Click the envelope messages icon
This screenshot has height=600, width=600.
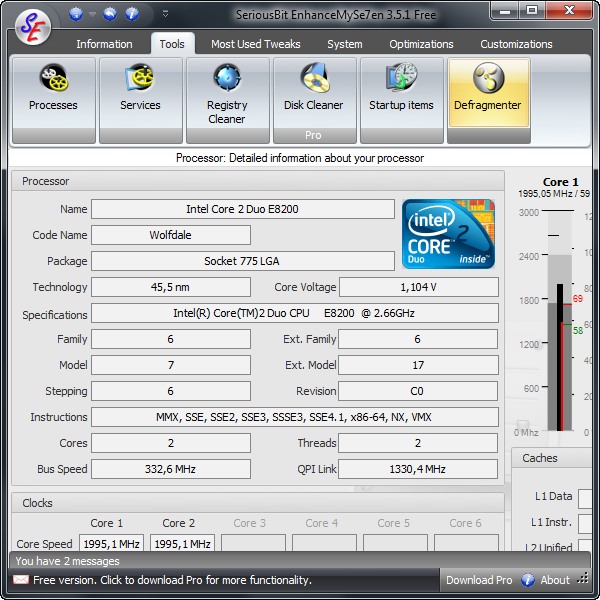(20, 580)
